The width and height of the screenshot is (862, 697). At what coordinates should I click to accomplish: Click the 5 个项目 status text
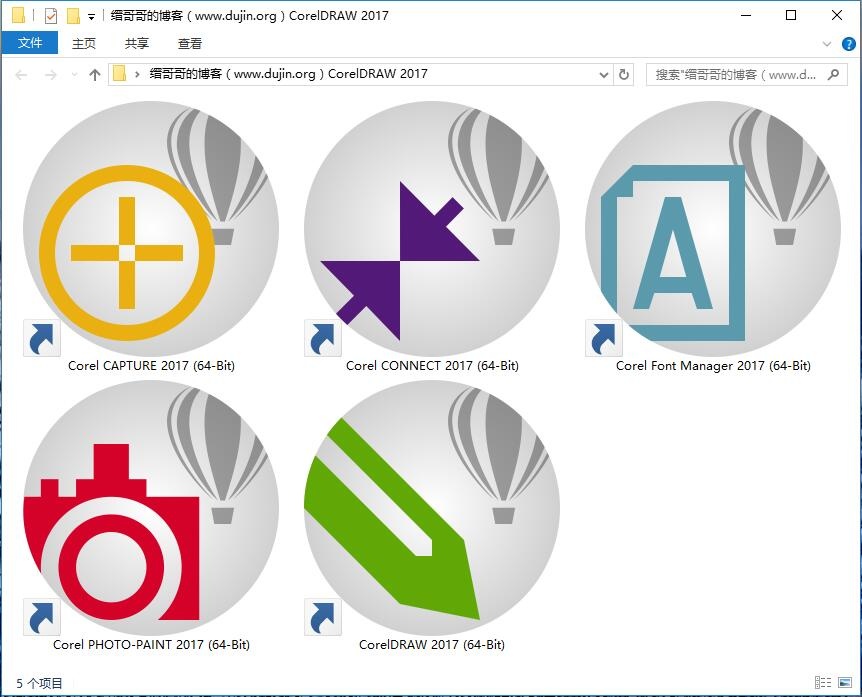39,683
